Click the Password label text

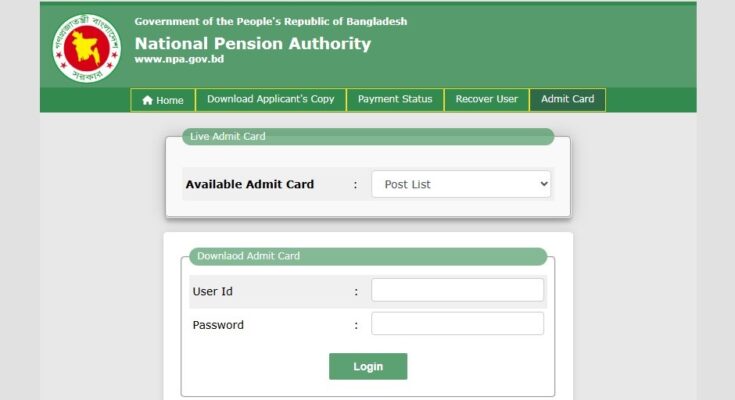click(218, 325)
